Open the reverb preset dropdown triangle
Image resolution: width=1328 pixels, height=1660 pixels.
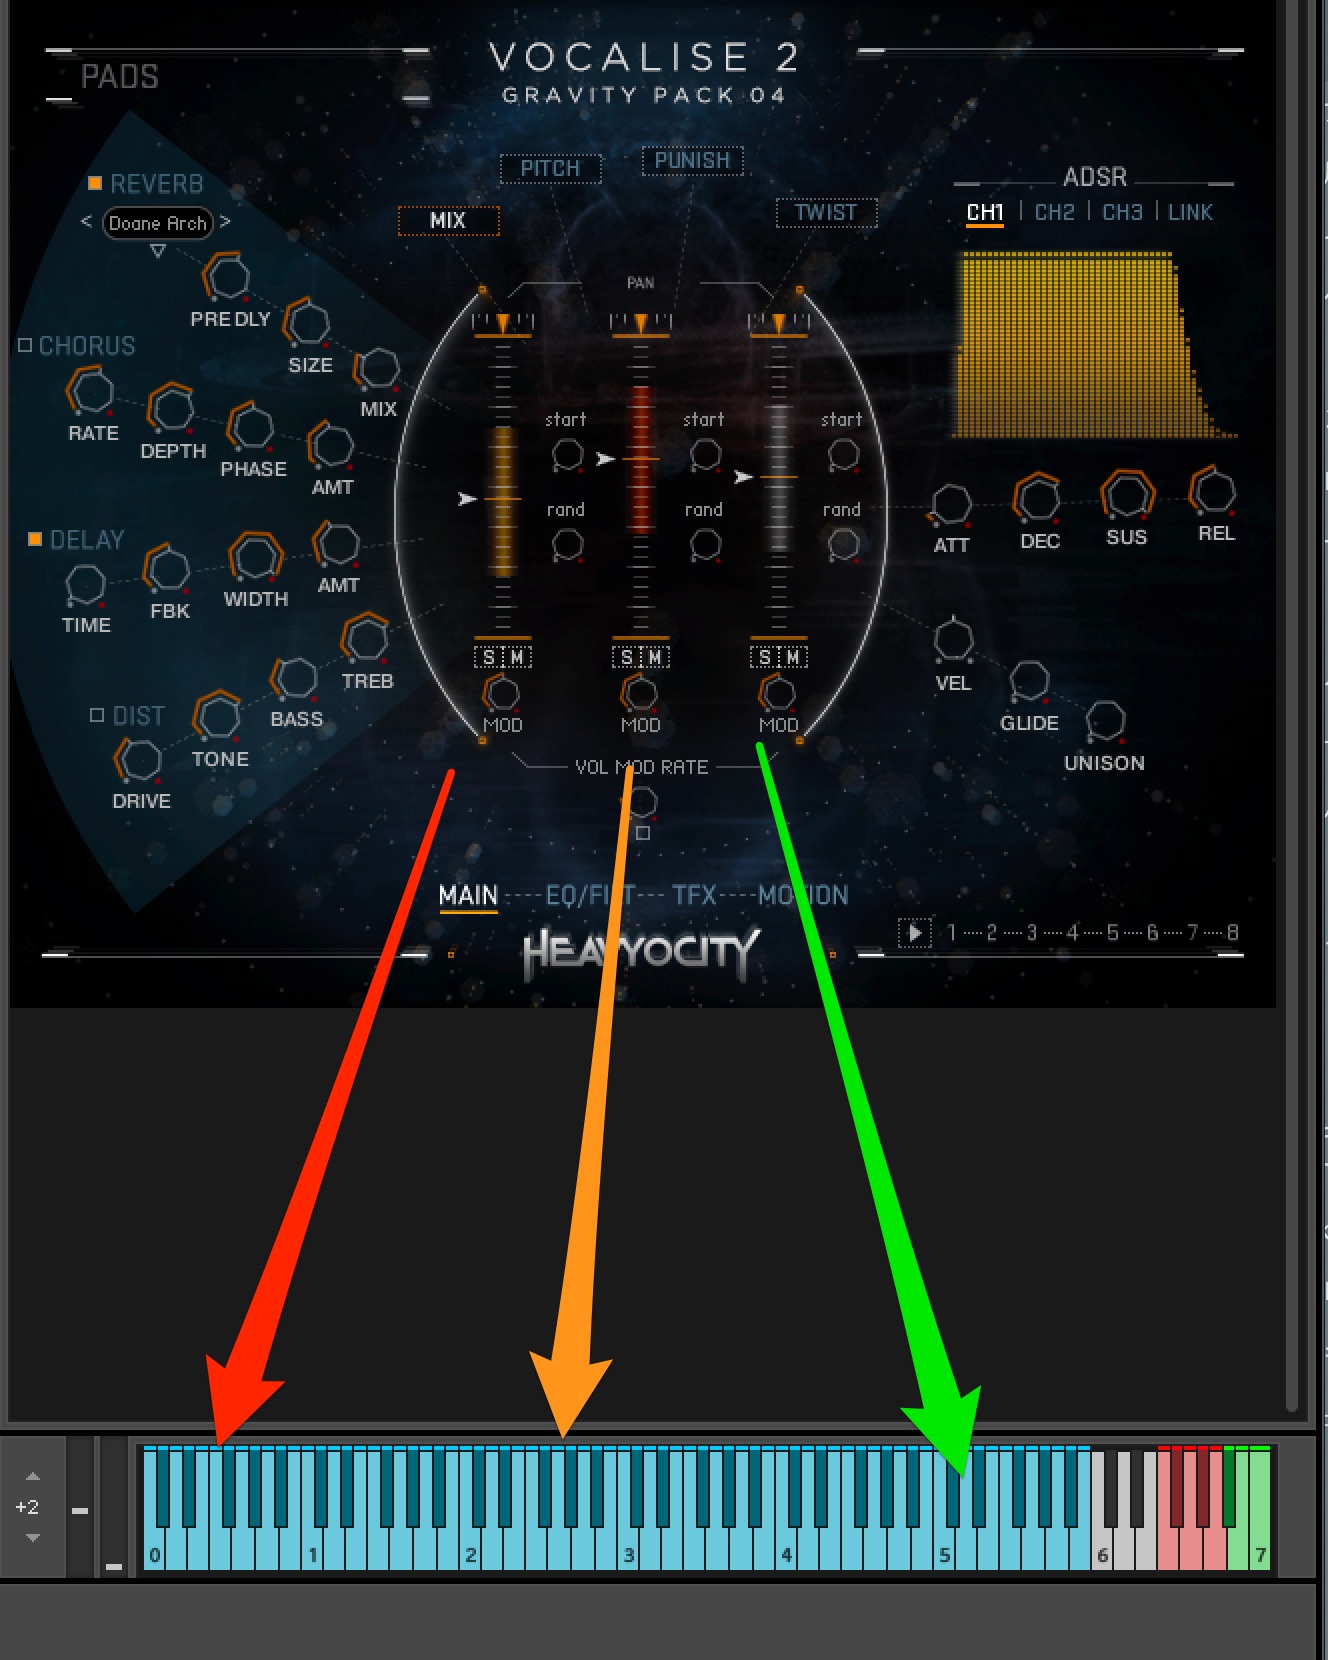click(x=157, y=251)
